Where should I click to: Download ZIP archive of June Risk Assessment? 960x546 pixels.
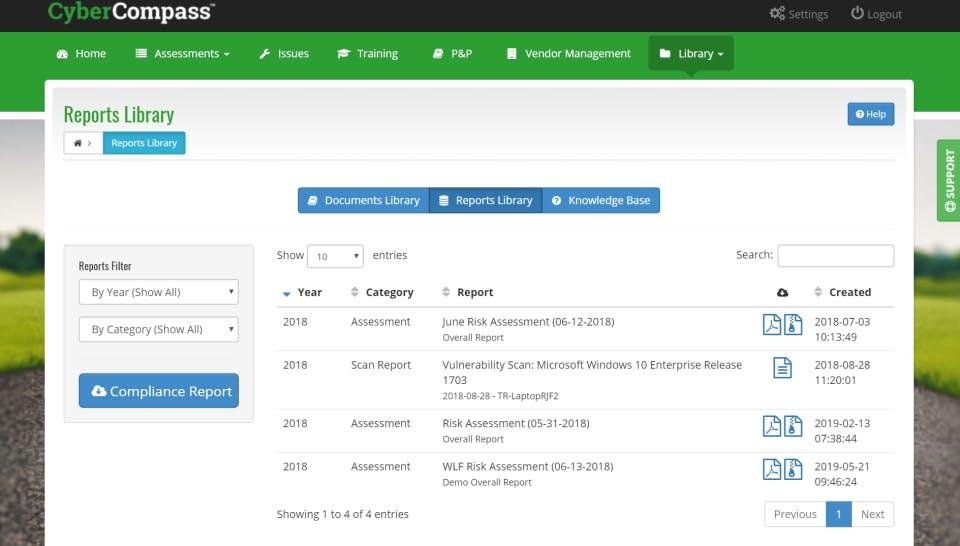793,325
